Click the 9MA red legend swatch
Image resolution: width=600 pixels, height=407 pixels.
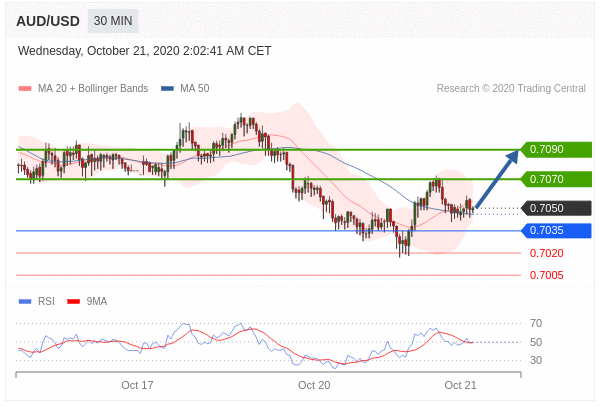click(73, 302)
